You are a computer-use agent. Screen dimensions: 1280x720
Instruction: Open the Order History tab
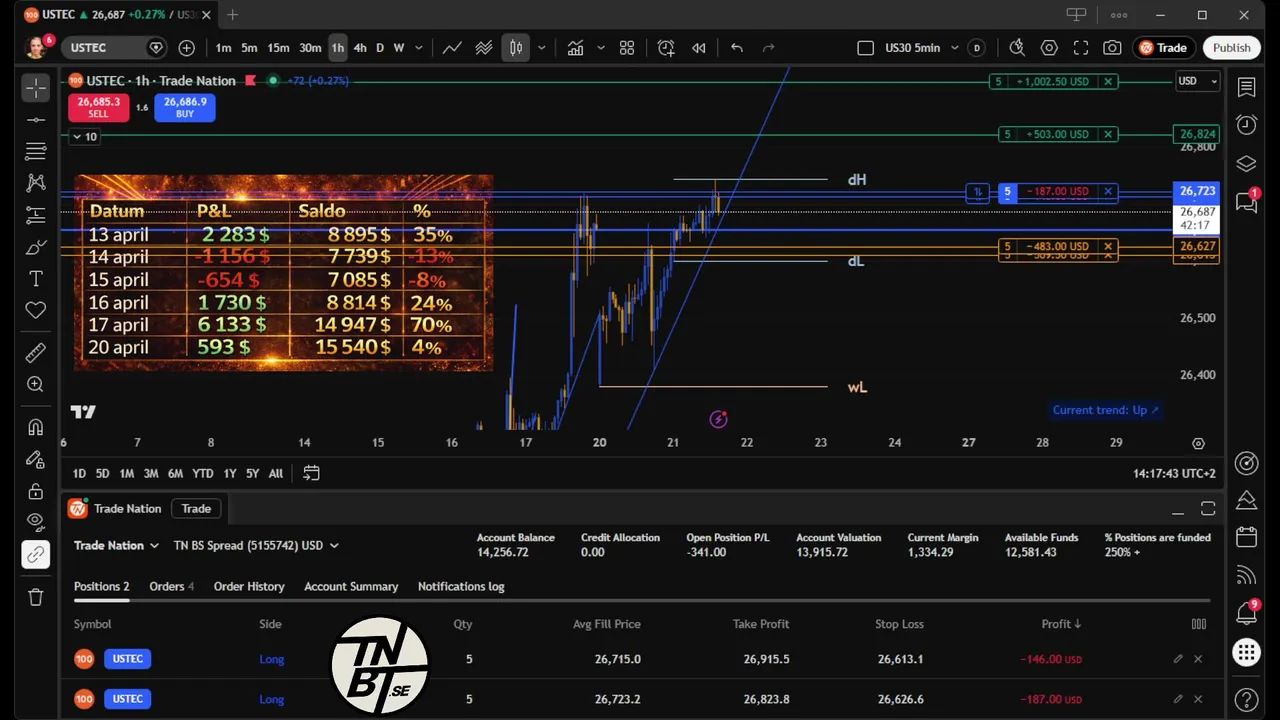(249, 586)
